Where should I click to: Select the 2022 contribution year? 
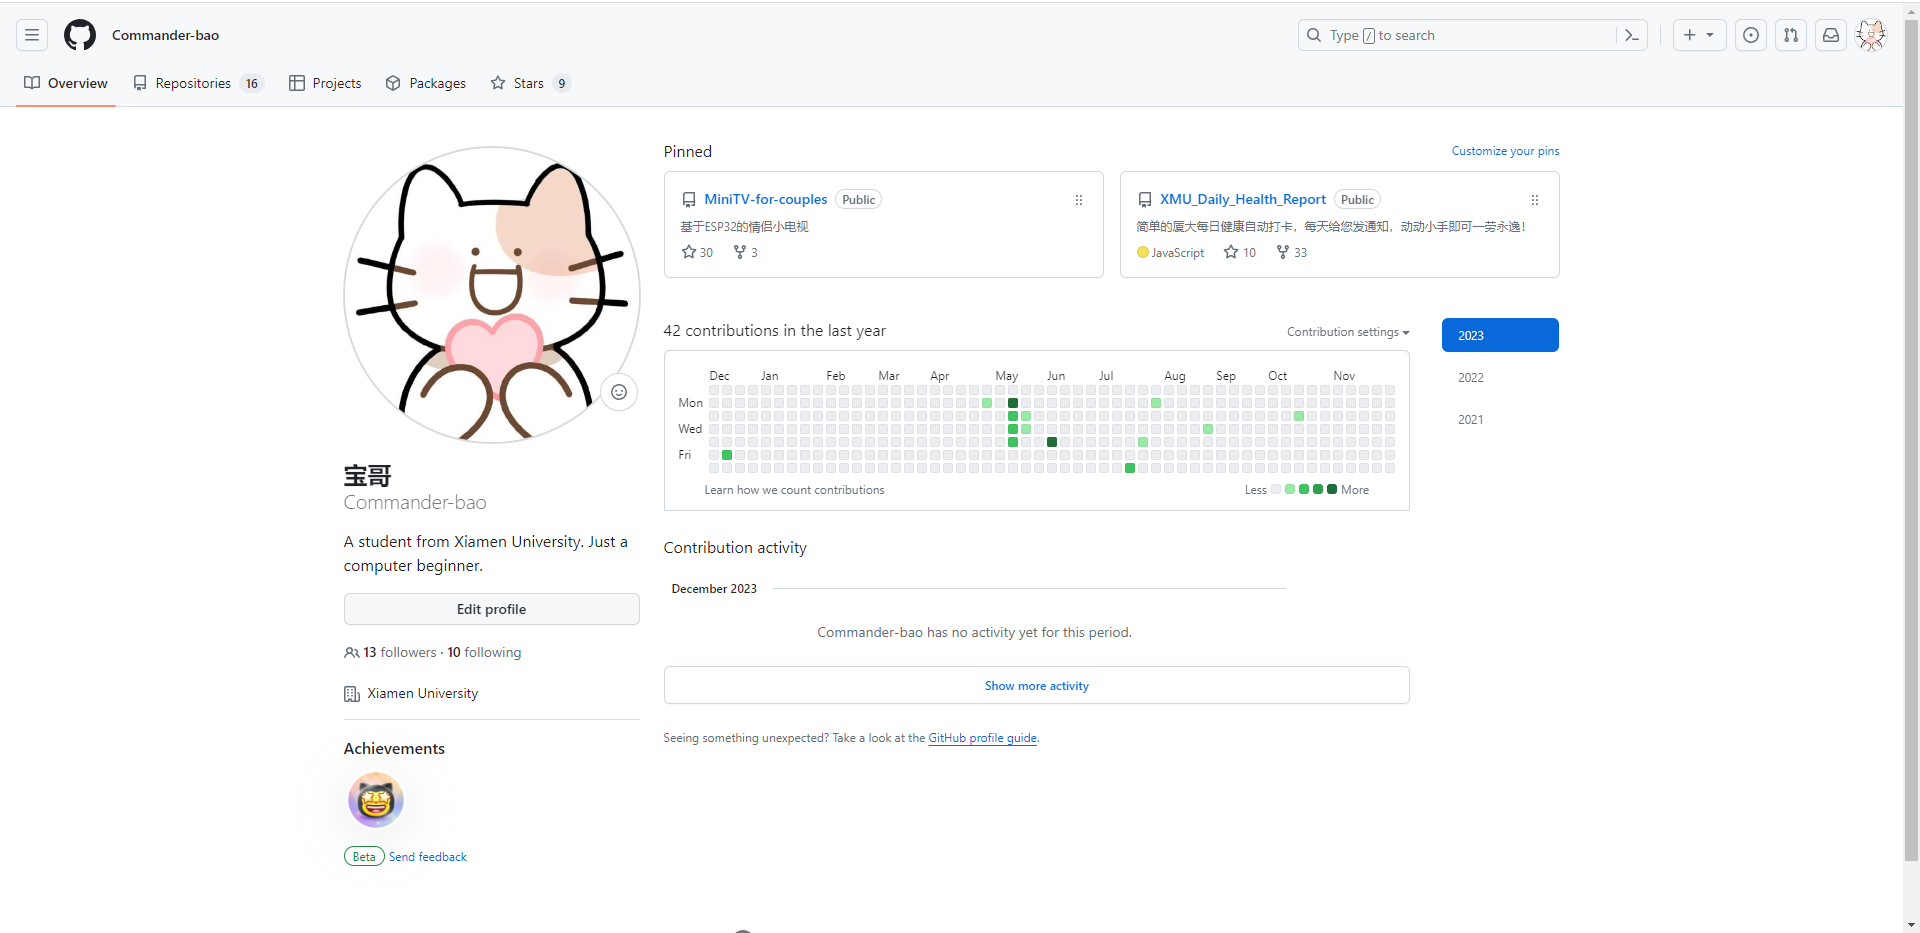1470,378
